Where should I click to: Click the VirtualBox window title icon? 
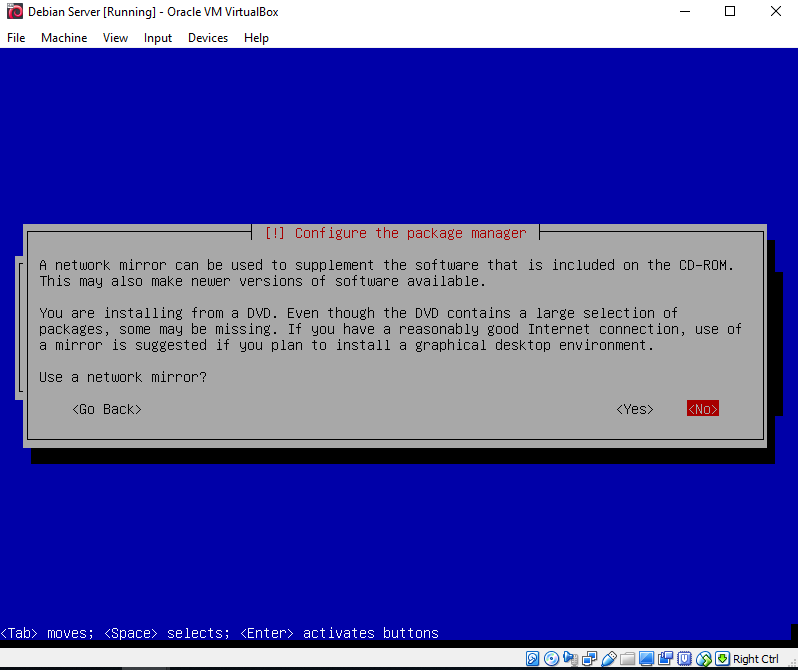coord(15,11)
